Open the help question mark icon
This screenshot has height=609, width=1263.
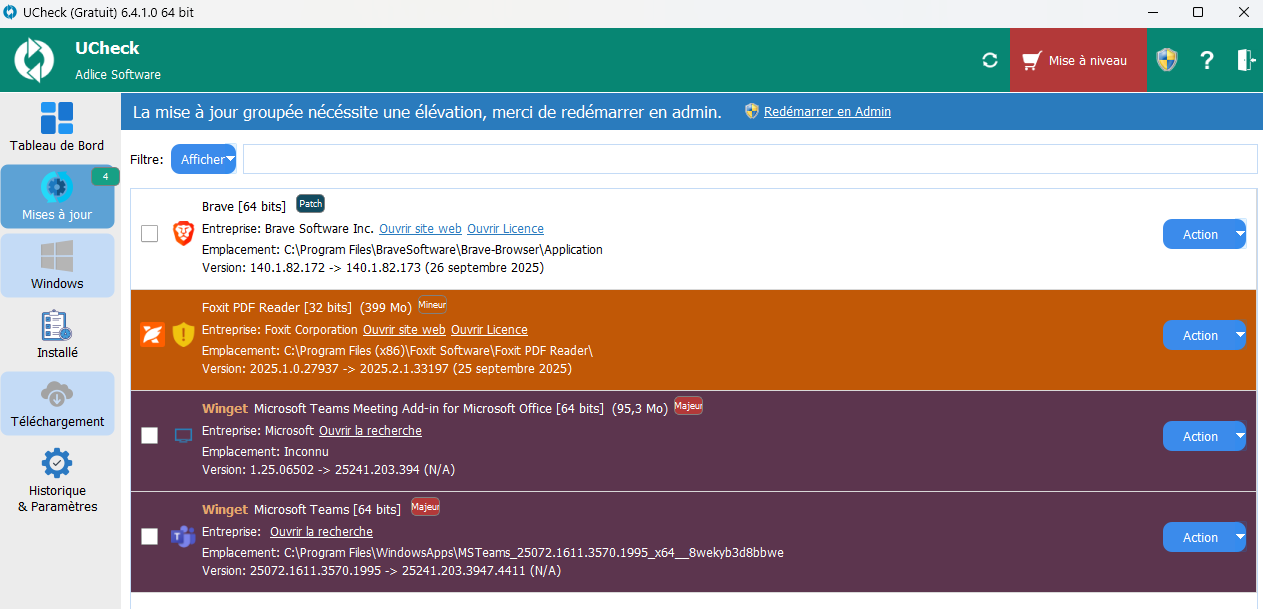(x=1207, y=60)
